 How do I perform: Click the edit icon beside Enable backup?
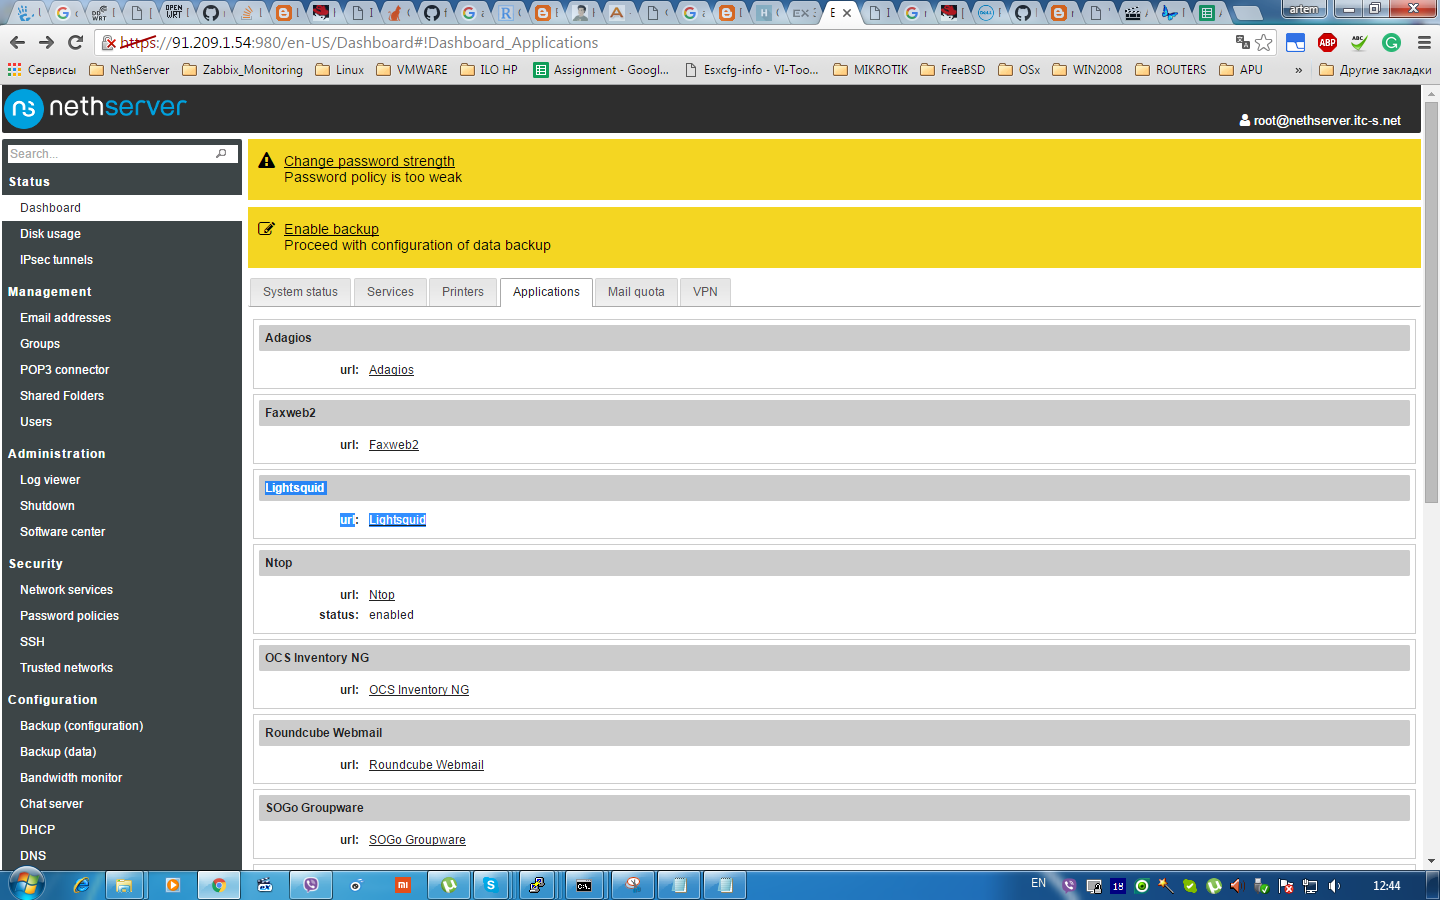pyautogui.click(x=267, y=228)
